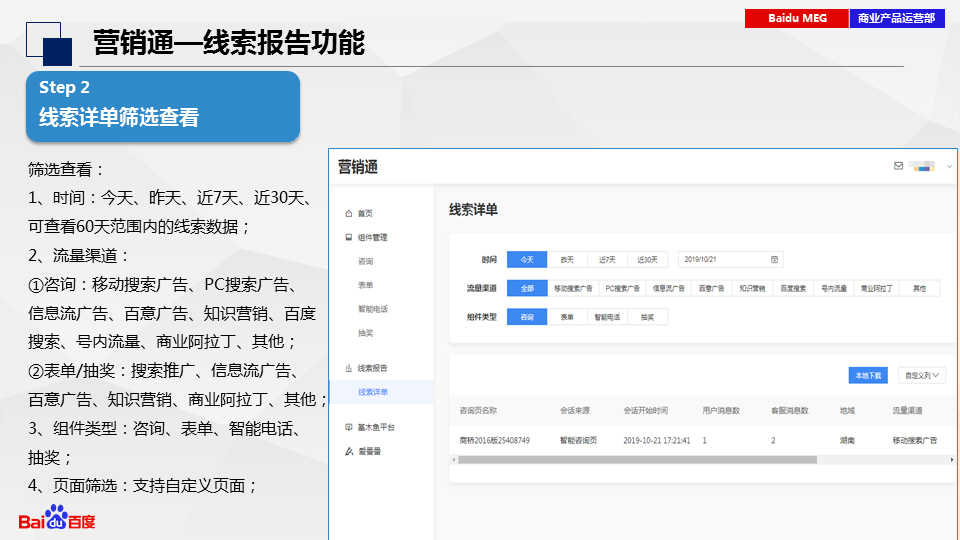The width and height of the screenshot is (960, 540).
Task: Click the scrollbar right arrow under the table
Action: click(951, 460)
